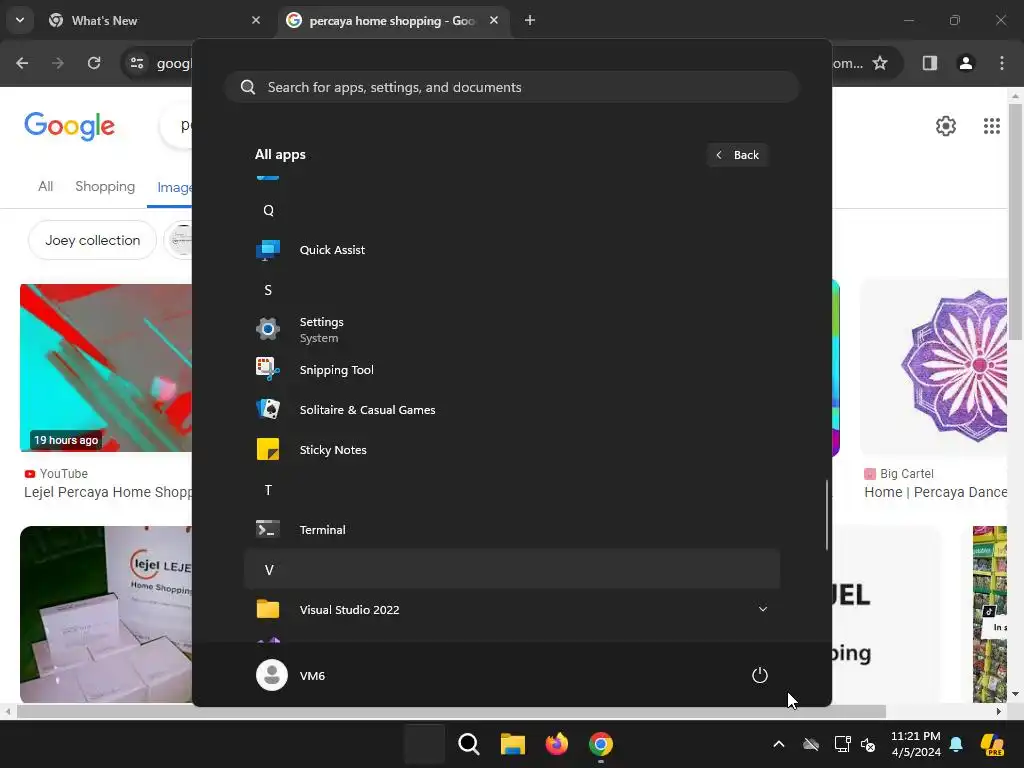Expand Visual Studio 2022 folder chevron
1024x768 pixels.
(762, 609)
